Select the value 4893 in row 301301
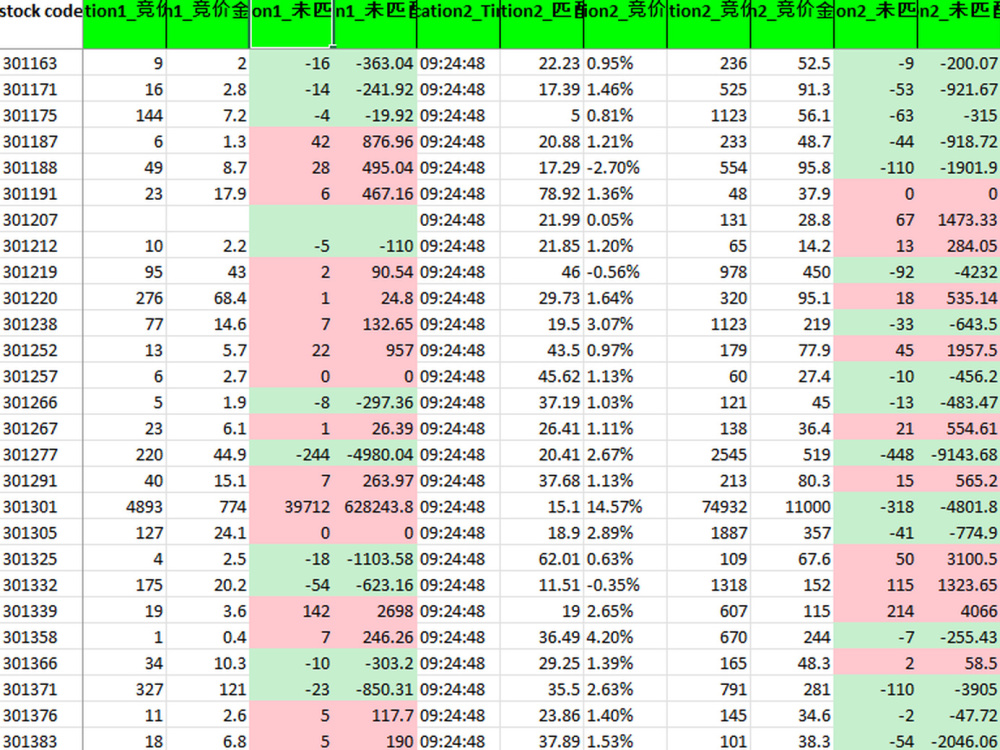 [124, 507]
